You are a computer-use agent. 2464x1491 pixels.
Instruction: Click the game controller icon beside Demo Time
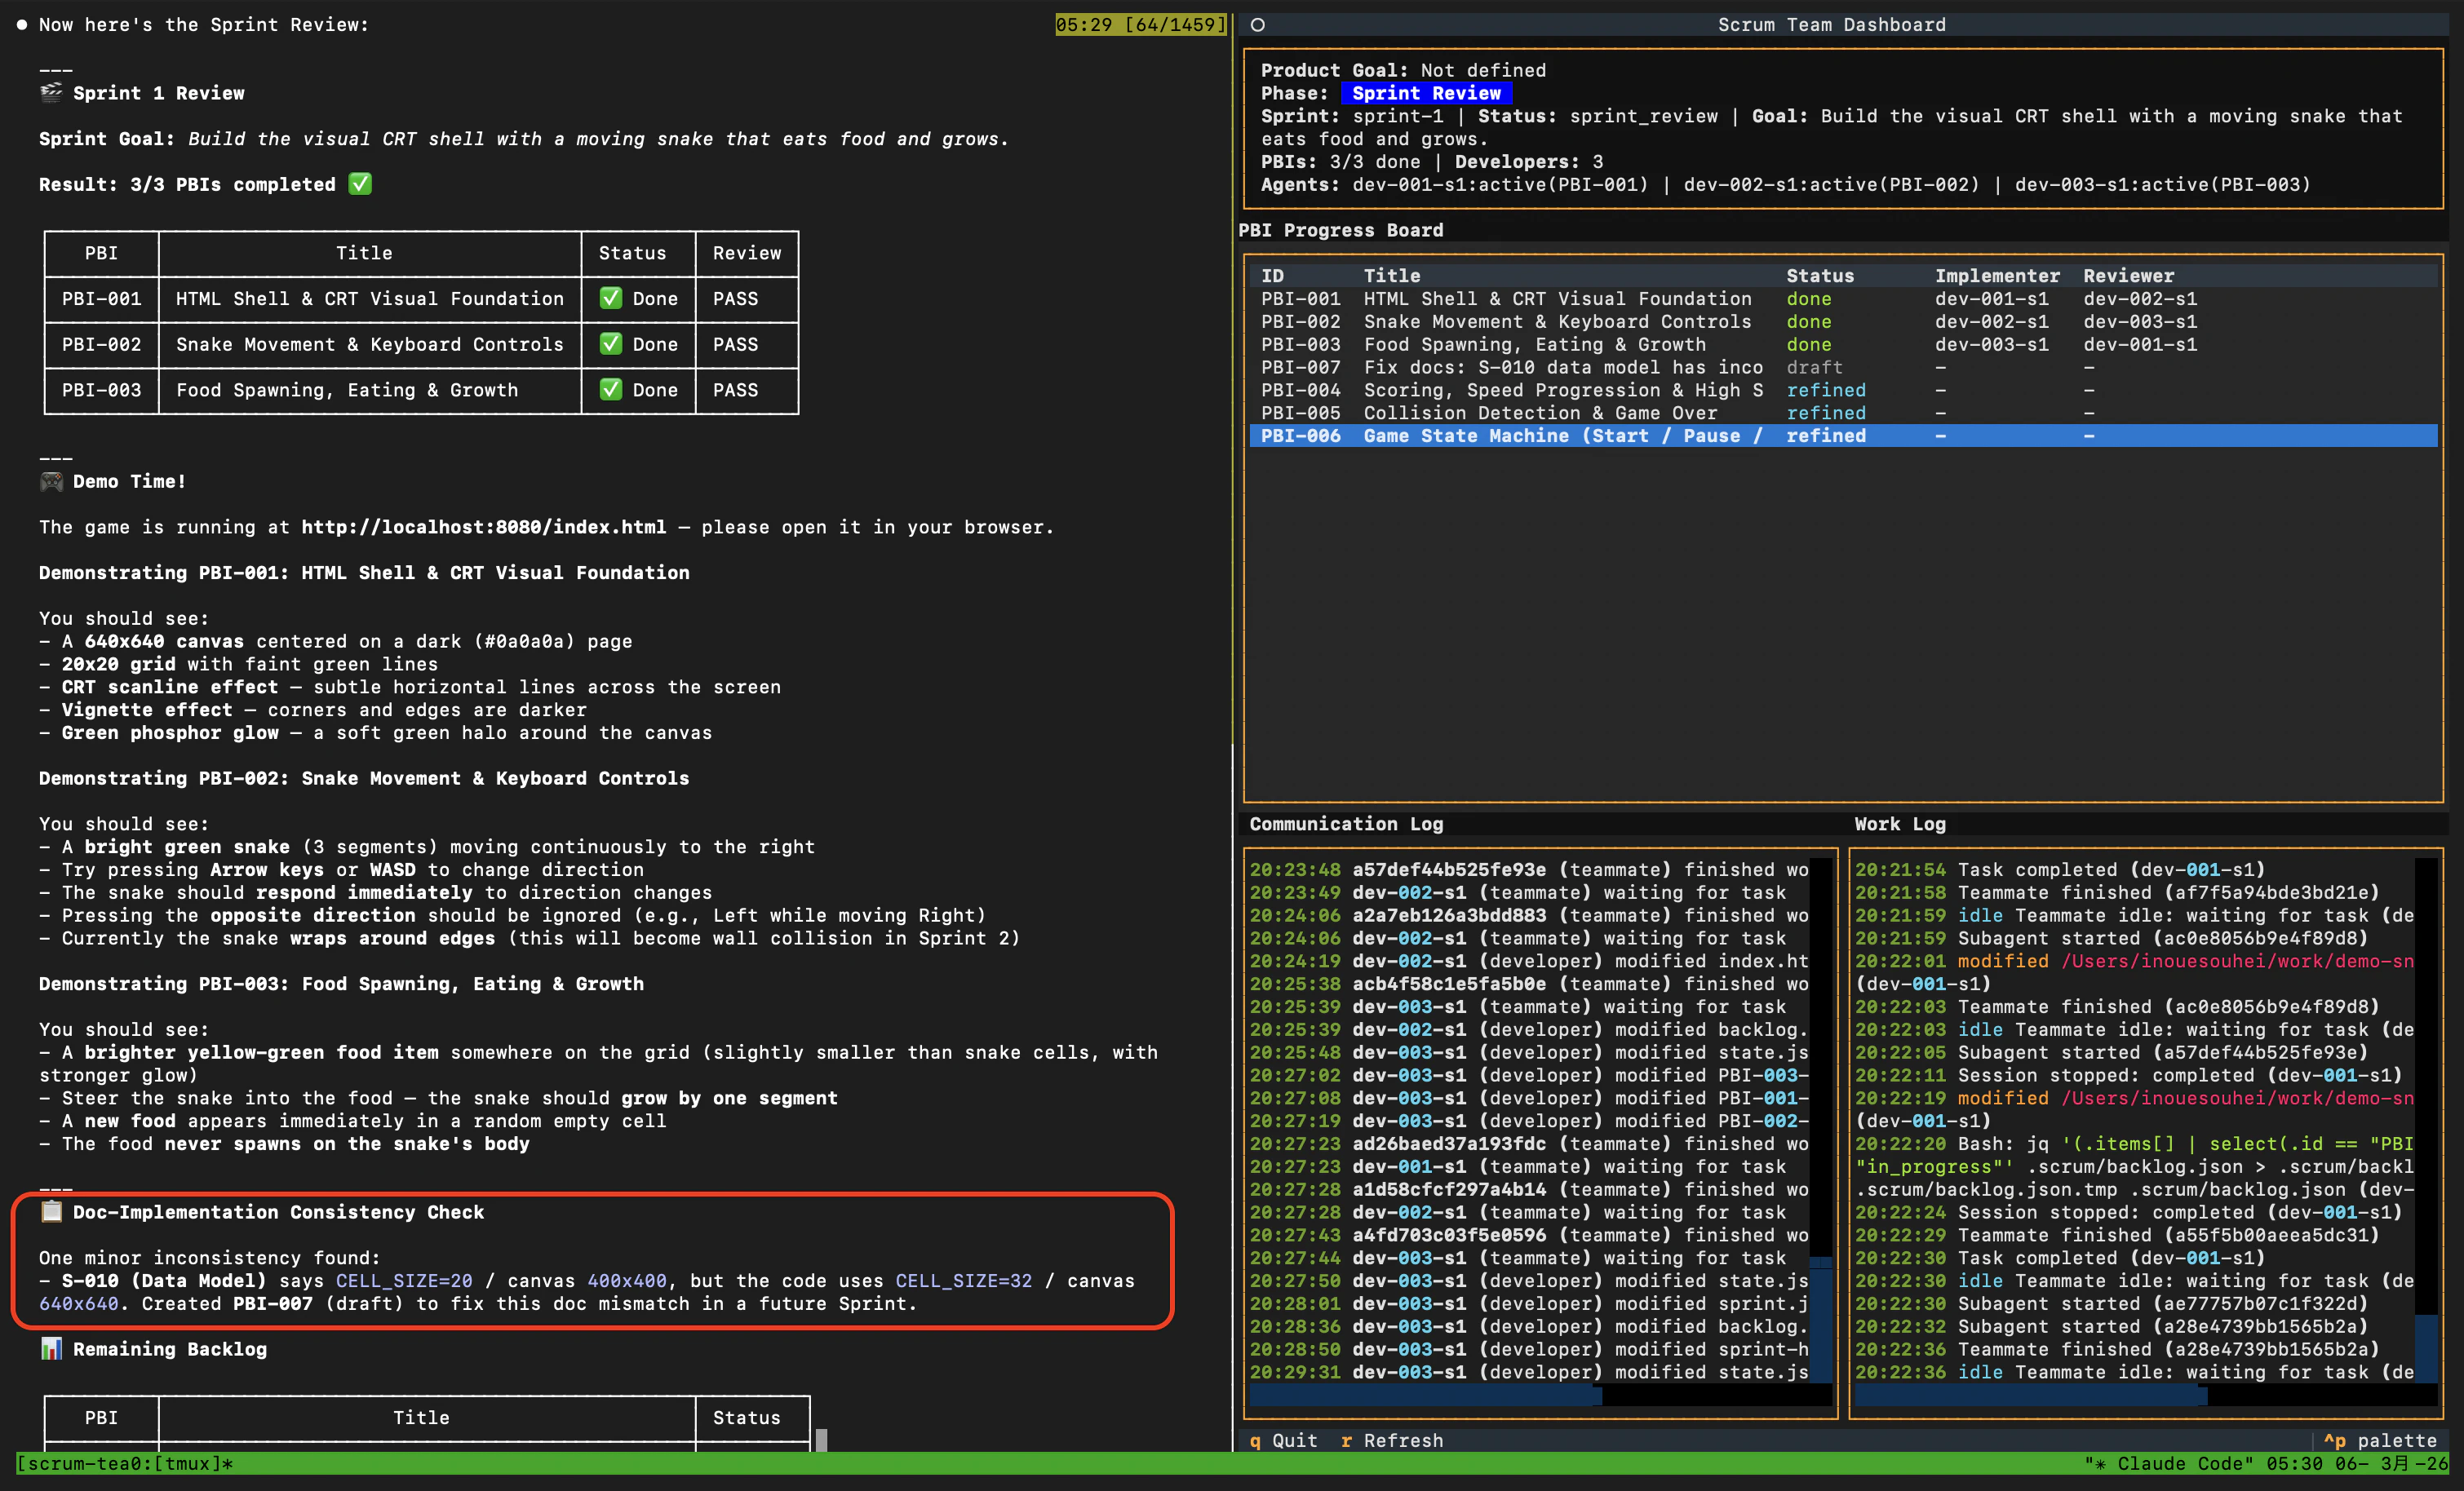(51, 481)
